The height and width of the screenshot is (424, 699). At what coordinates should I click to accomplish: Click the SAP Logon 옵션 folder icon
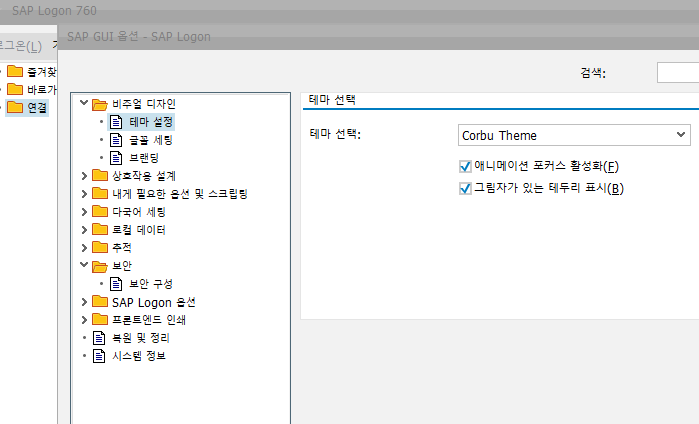click(99, 302)
